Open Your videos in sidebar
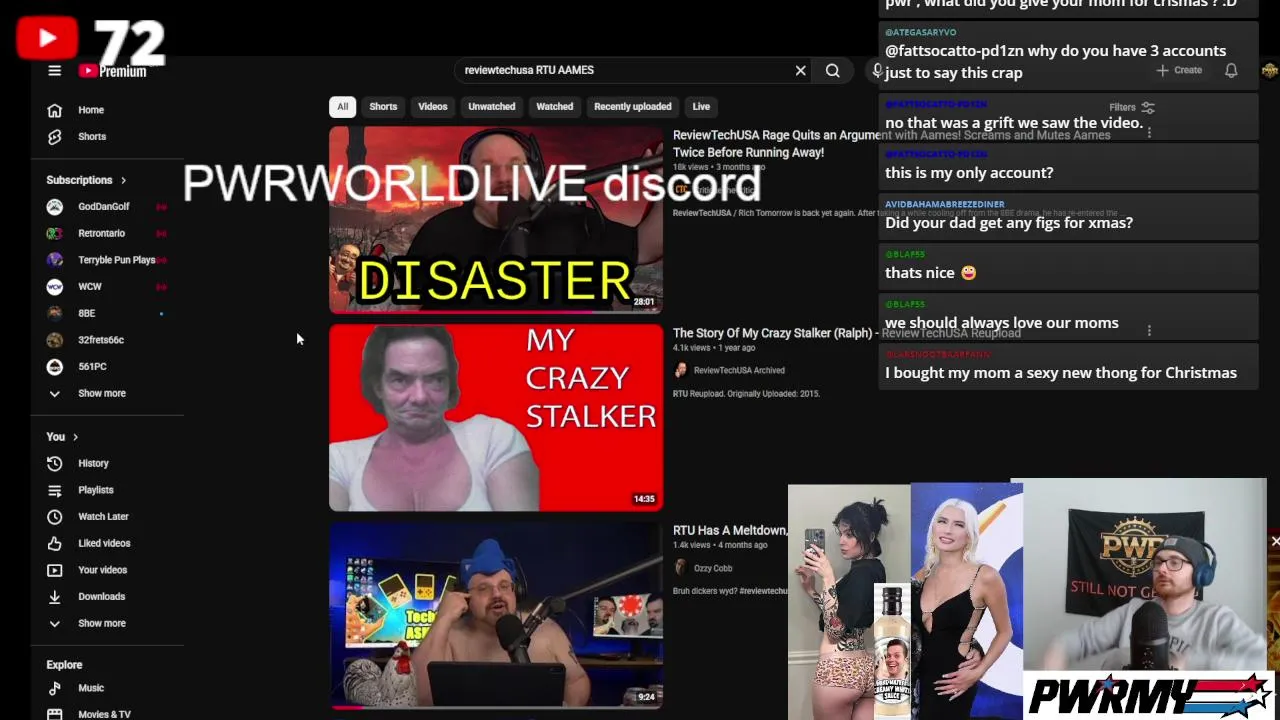The height and width of the screenshot is (720, 1280). (x=102, y=570)
